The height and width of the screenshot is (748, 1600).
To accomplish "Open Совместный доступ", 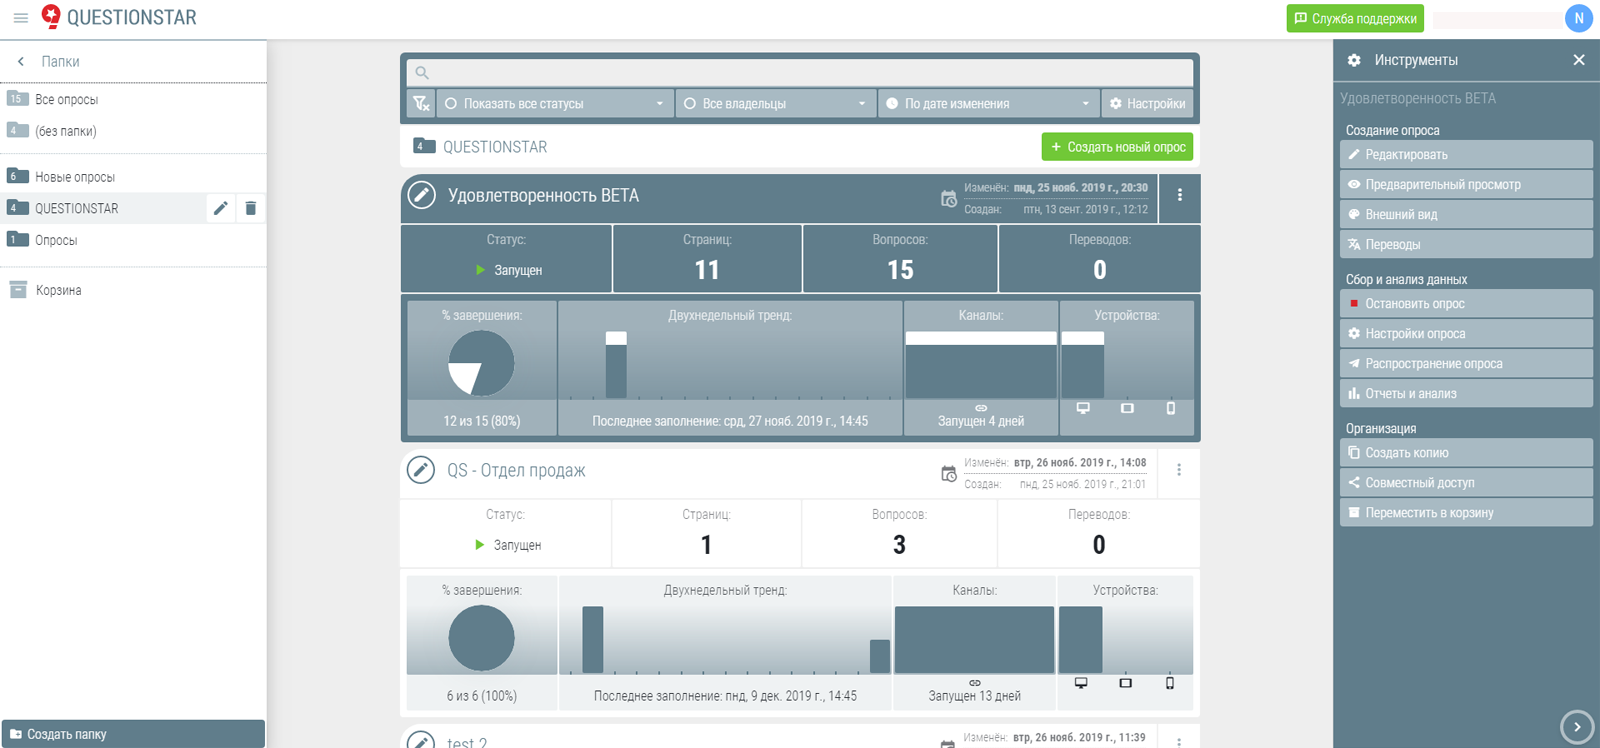I will [x=1466, y=483].
